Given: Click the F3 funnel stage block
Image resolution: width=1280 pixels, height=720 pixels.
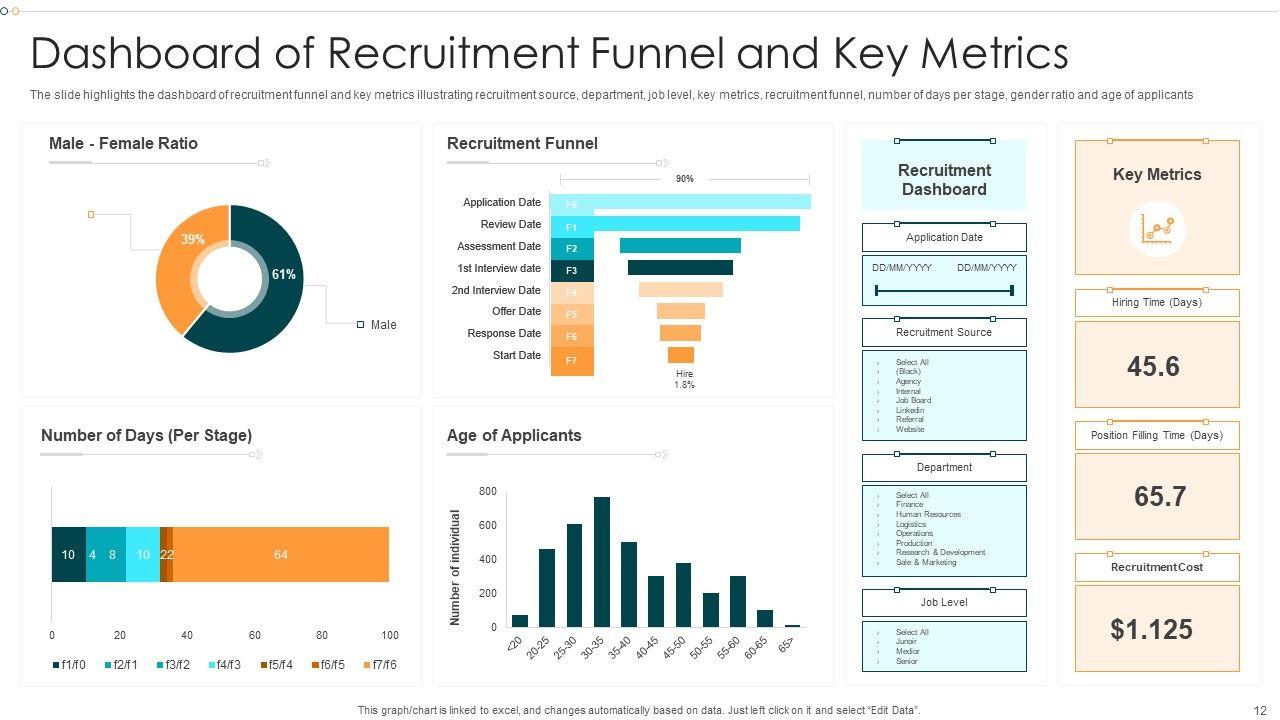Looking at the screenshot, I should coord(572,270).
